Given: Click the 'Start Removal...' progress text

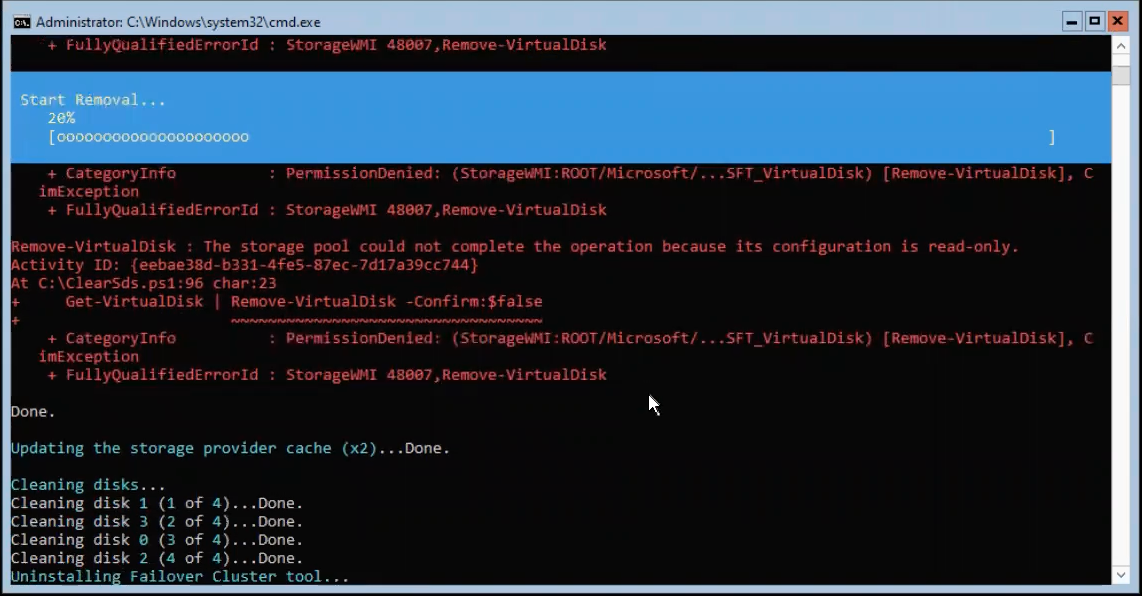Looking at the screenshot, I should click(92, 100).
